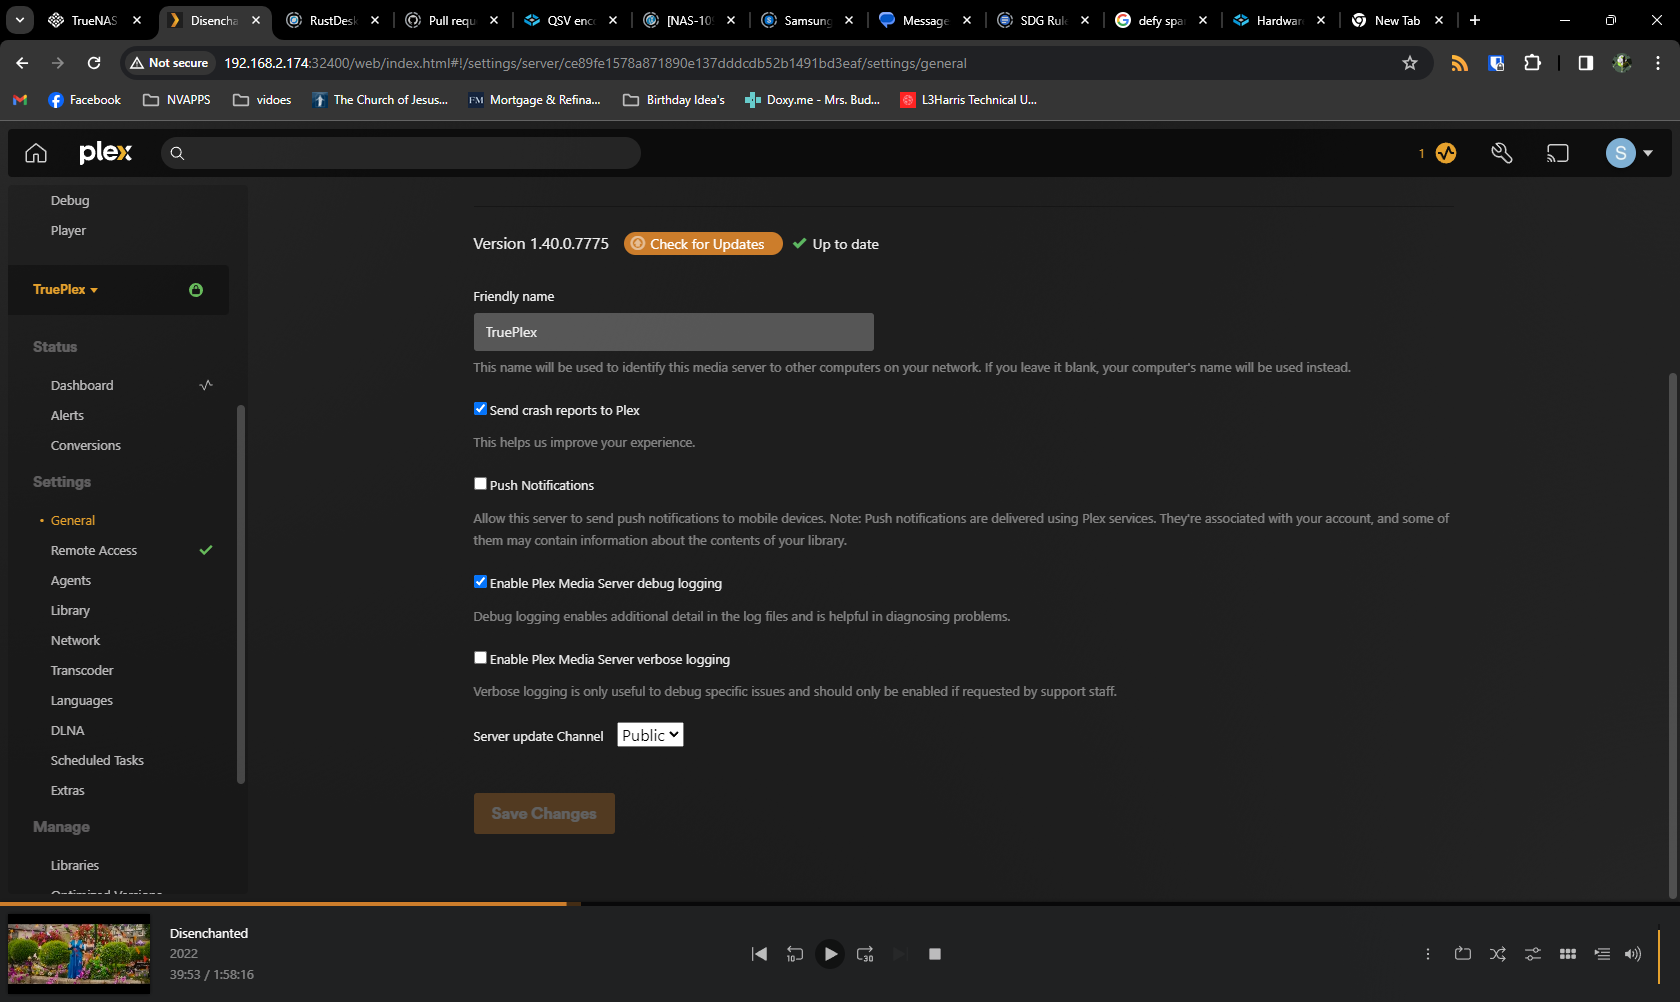Focus the Plex search box
The height and width of the screenshot is (1002, 1680).
click(401, 153)
